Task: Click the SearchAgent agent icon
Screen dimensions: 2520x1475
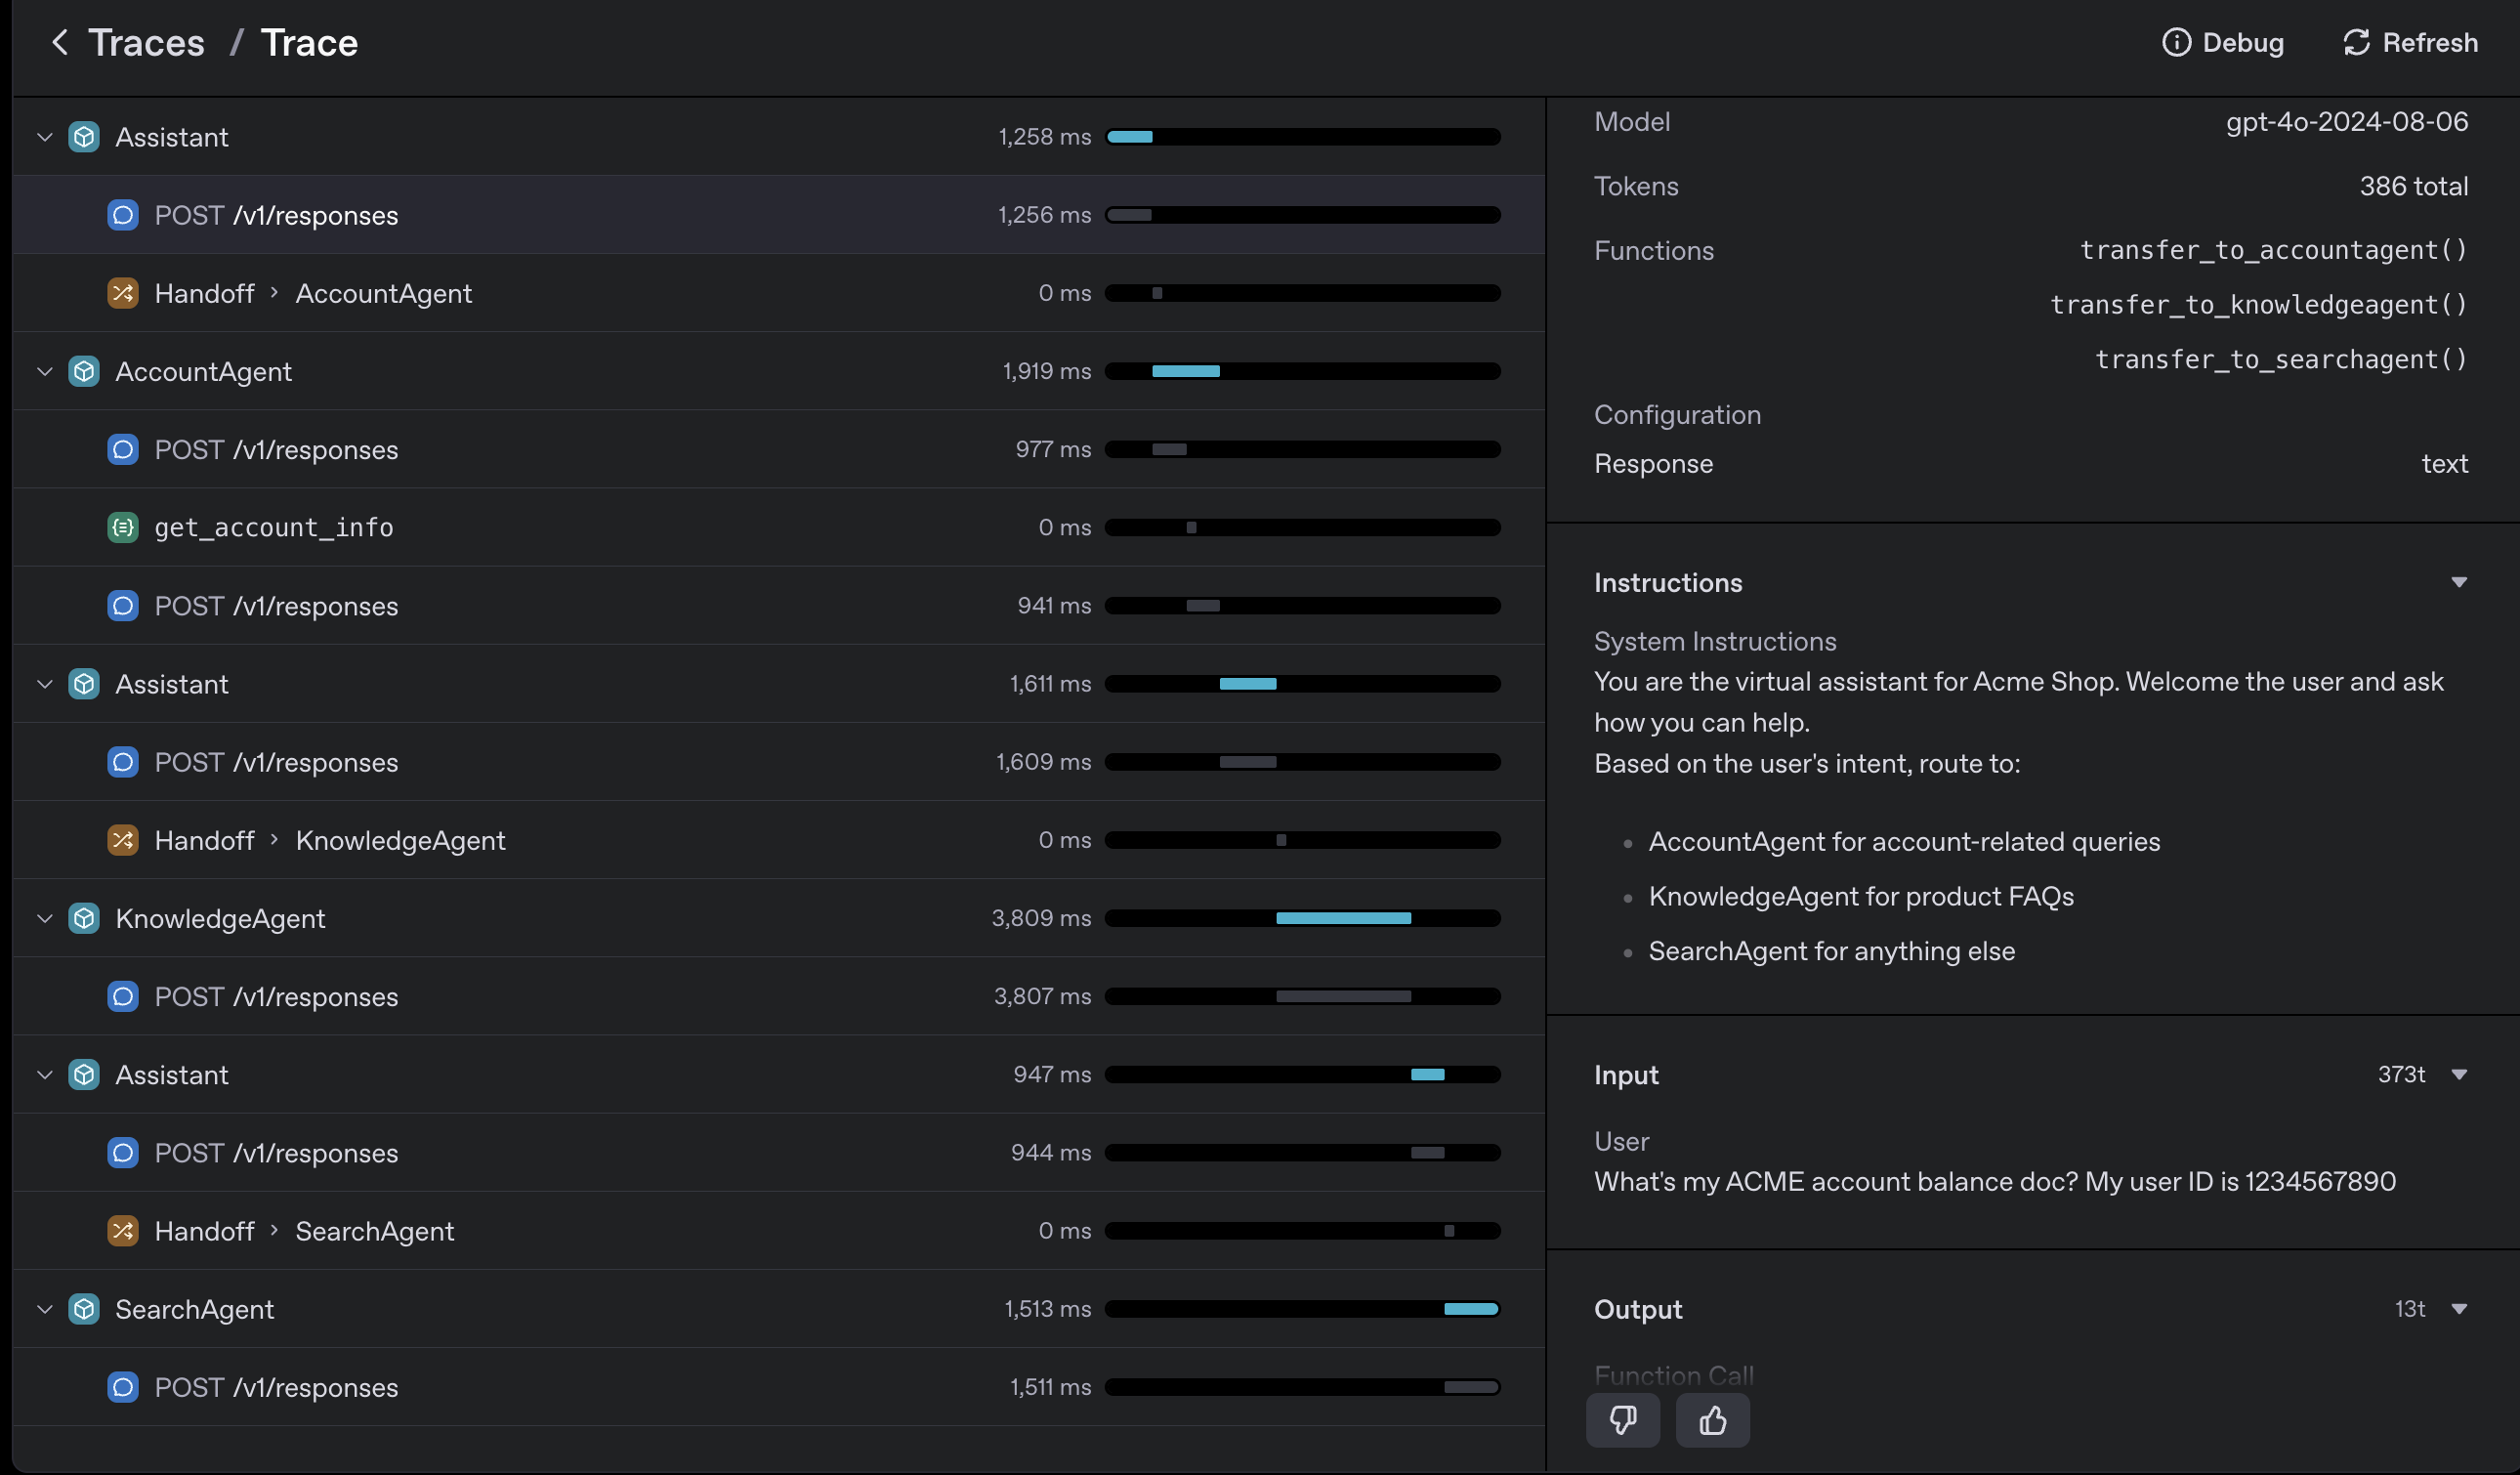Action: (x=84, y=1308)
